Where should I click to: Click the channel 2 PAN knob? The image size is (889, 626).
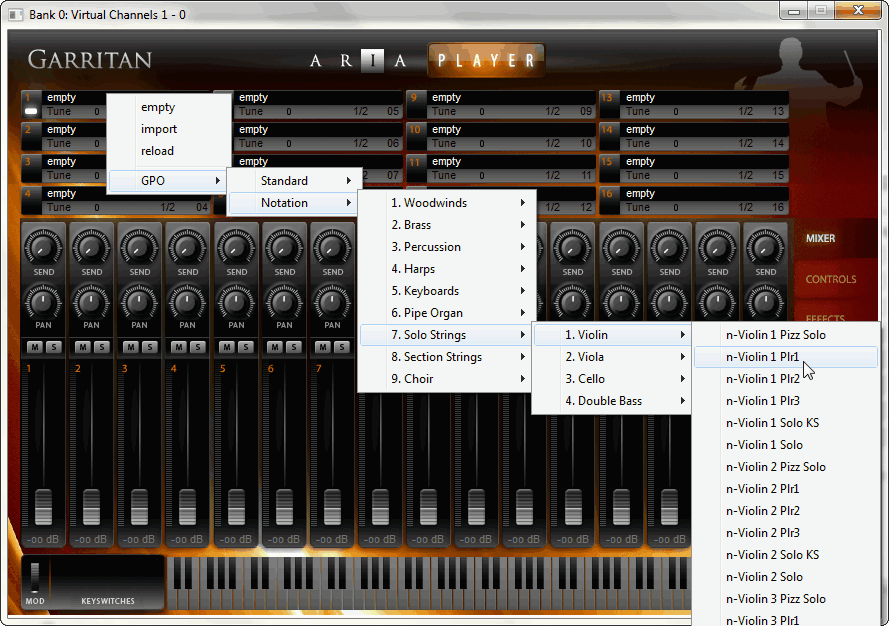point(91,300)
